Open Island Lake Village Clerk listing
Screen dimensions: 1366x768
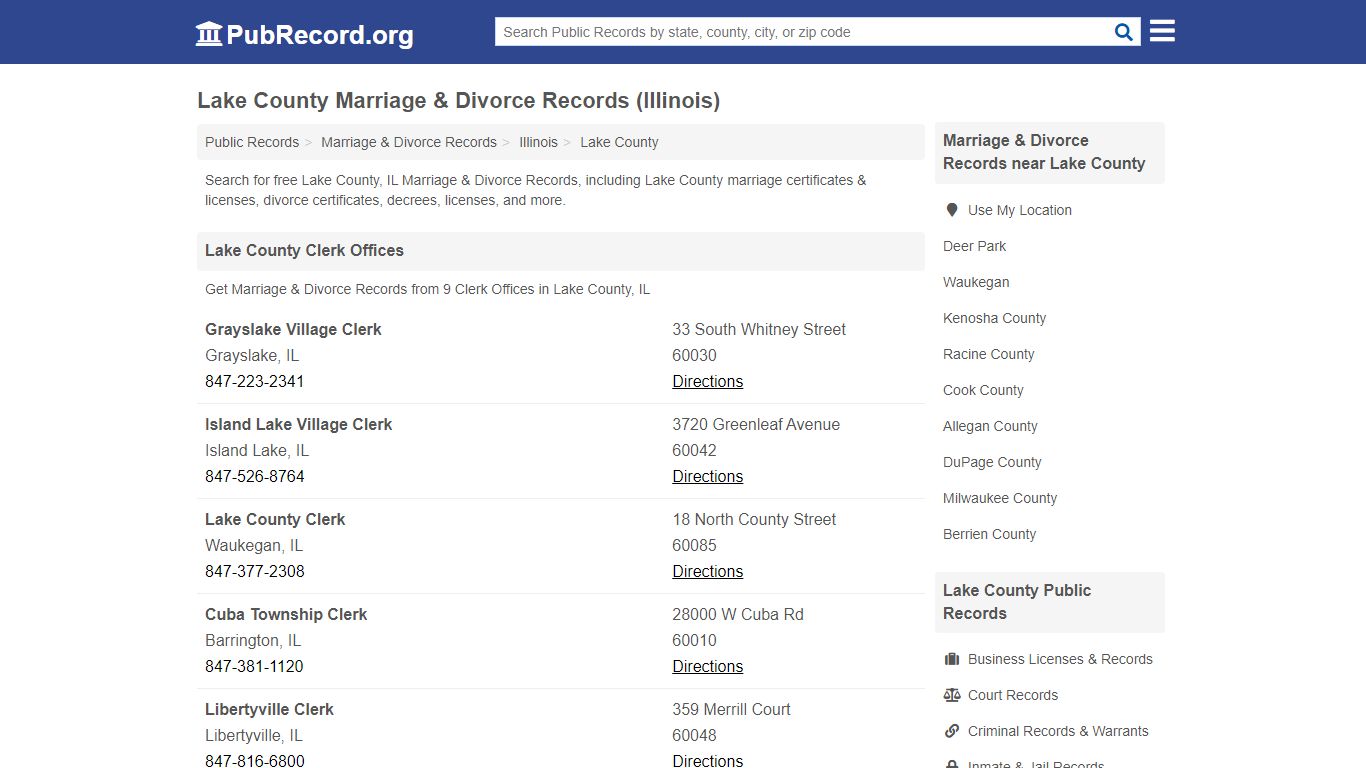298,424
